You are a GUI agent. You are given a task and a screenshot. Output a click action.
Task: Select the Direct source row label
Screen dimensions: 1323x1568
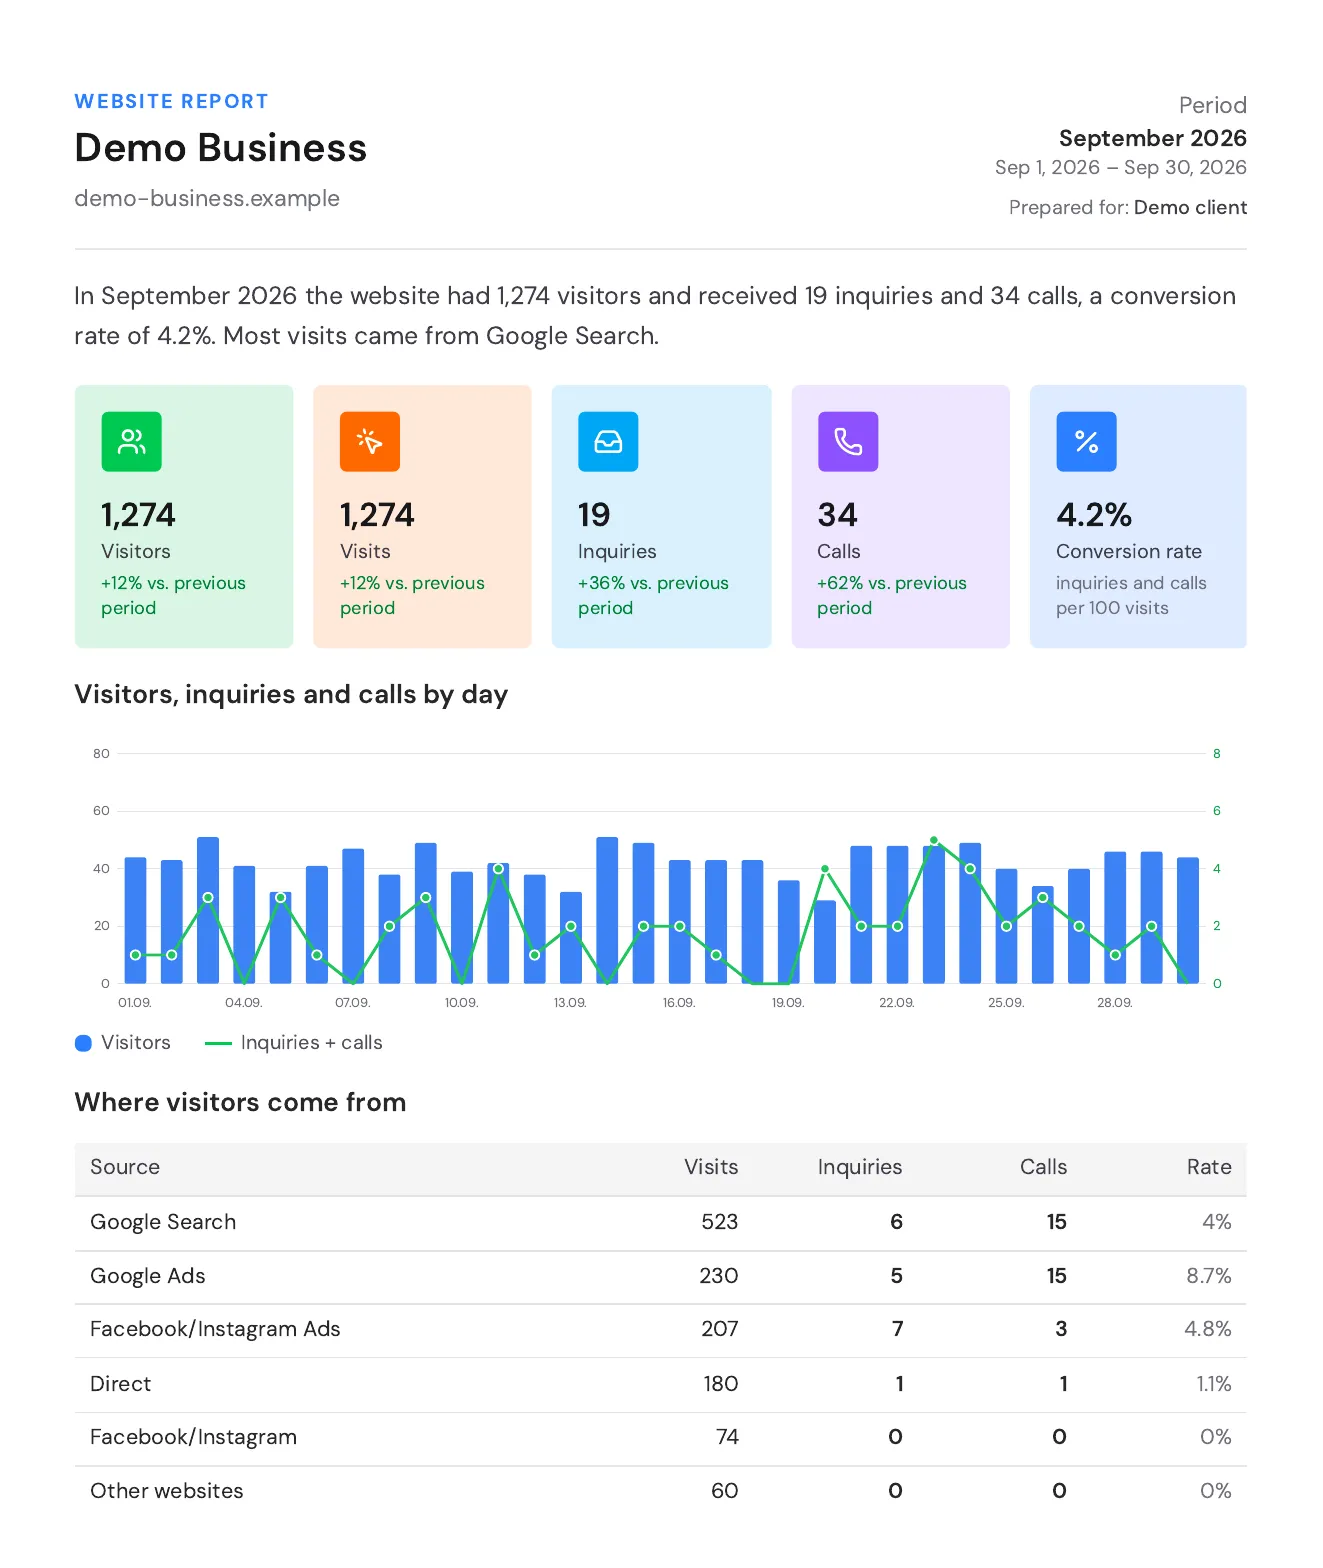pyautogui.click(x=121, y=1384)
